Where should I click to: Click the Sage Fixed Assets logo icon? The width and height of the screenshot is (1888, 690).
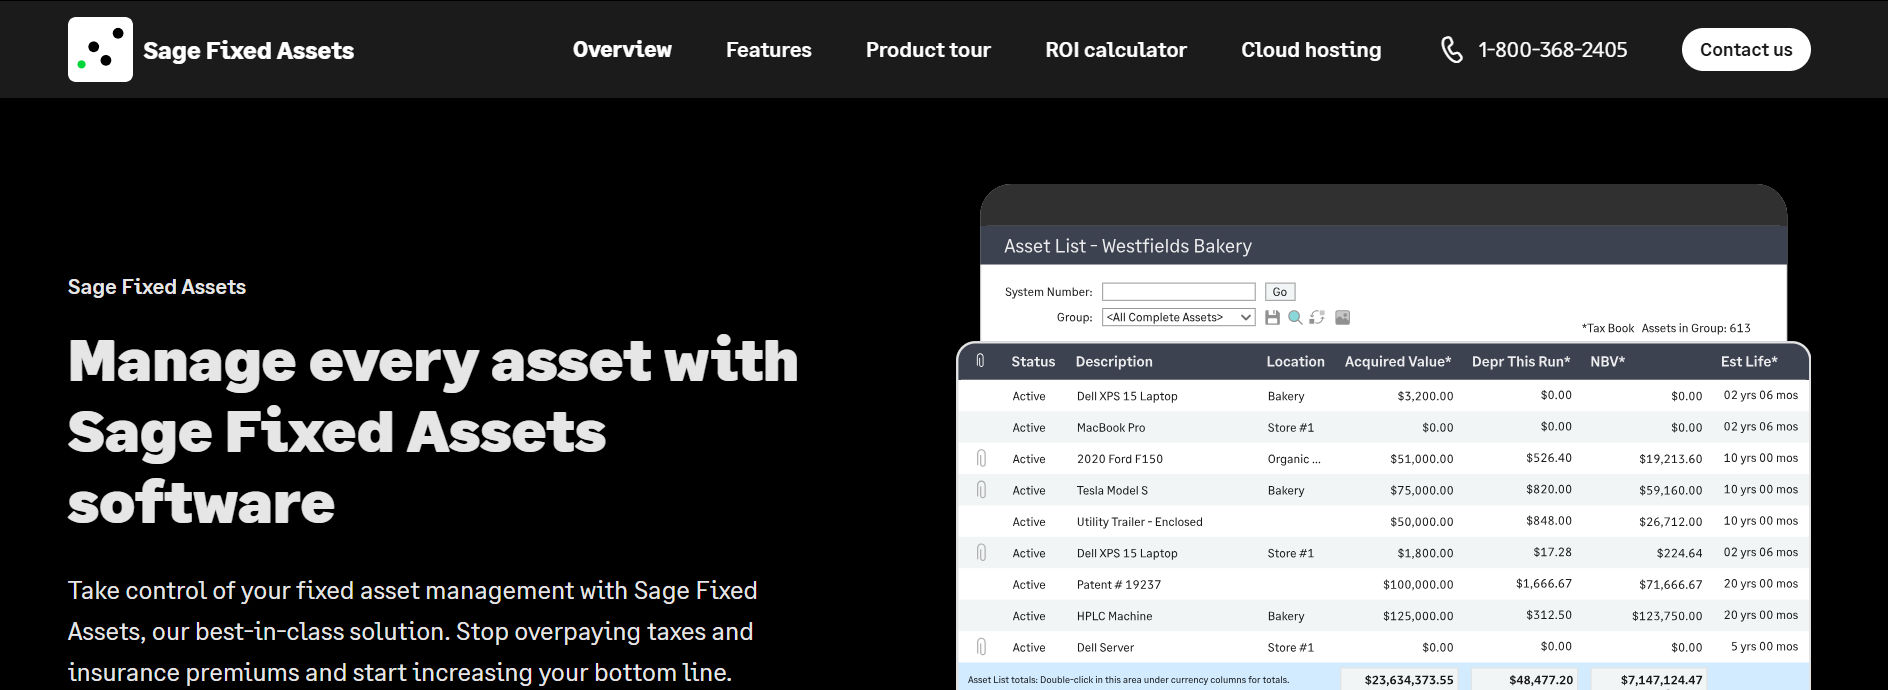[100, 49]
